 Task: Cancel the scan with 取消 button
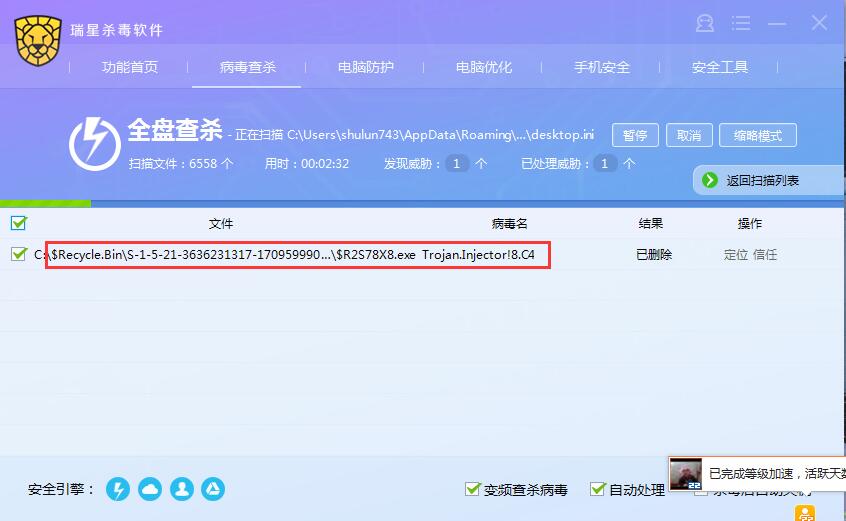tap(689, 135)
